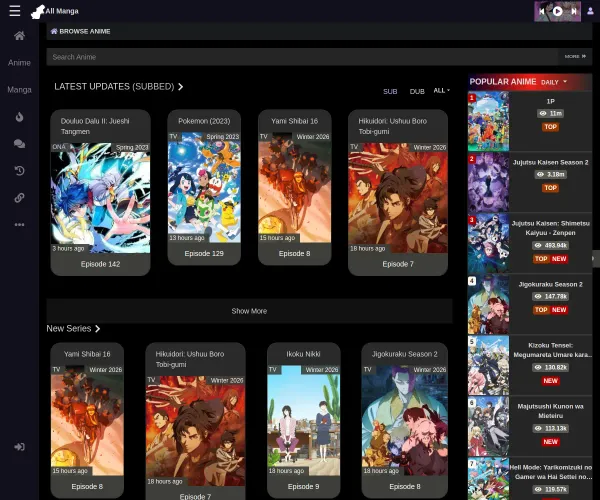Open Jigokuraku Season 2 popular title
Viewport: 600px width, 500px height.
point(551,284)
